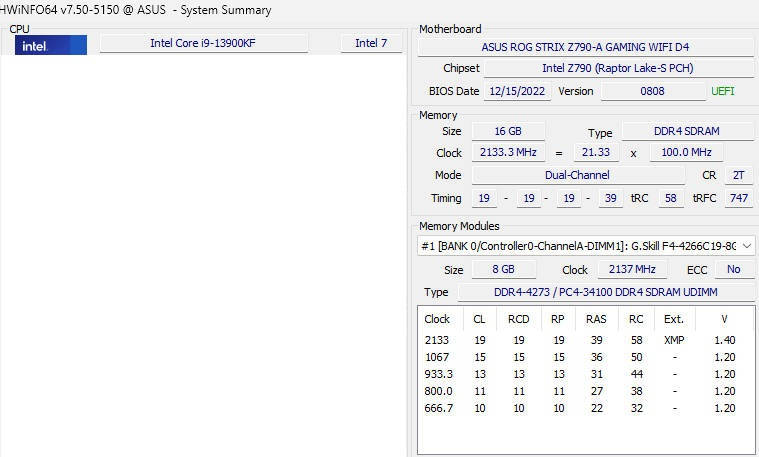The width and height of the screenshot is (759, 457).
Task: Click the Intel Z790 chipset field
Action: [618, 68]
